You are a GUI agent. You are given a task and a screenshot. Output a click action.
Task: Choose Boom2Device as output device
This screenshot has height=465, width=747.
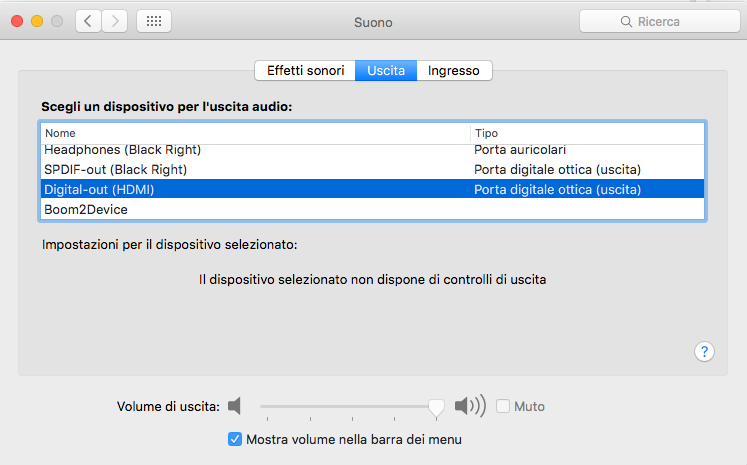86,210
